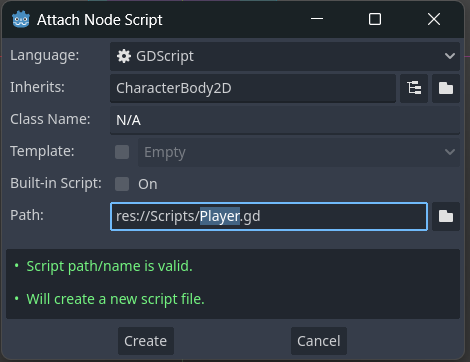The width and height of the screenshot is (470, 362).
Task: Enable the Built-in Script checkbox
Action: (122, 184)
